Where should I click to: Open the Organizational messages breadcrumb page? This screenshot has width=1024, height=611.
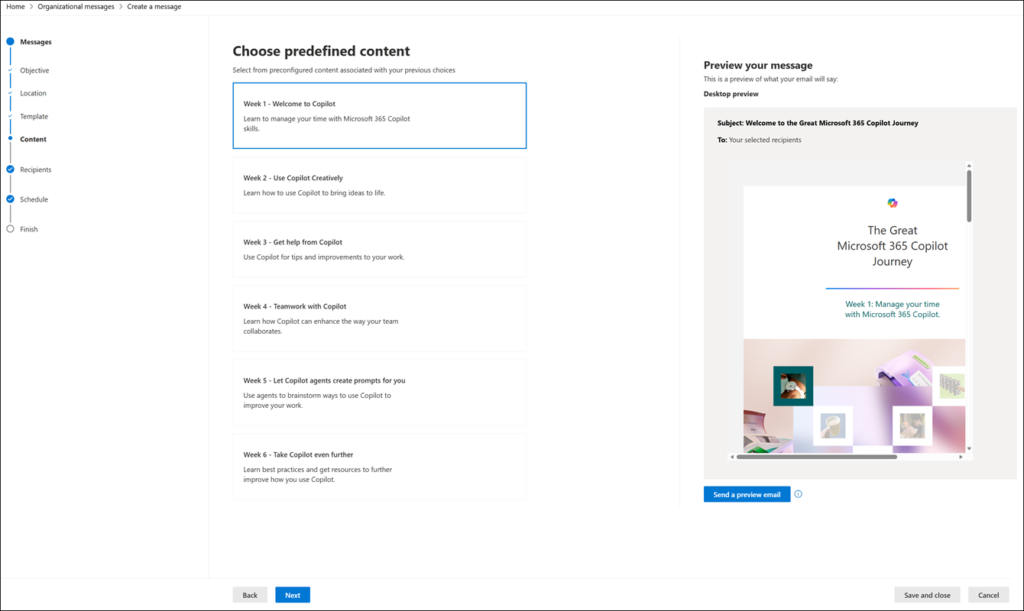tap(76, 6)
